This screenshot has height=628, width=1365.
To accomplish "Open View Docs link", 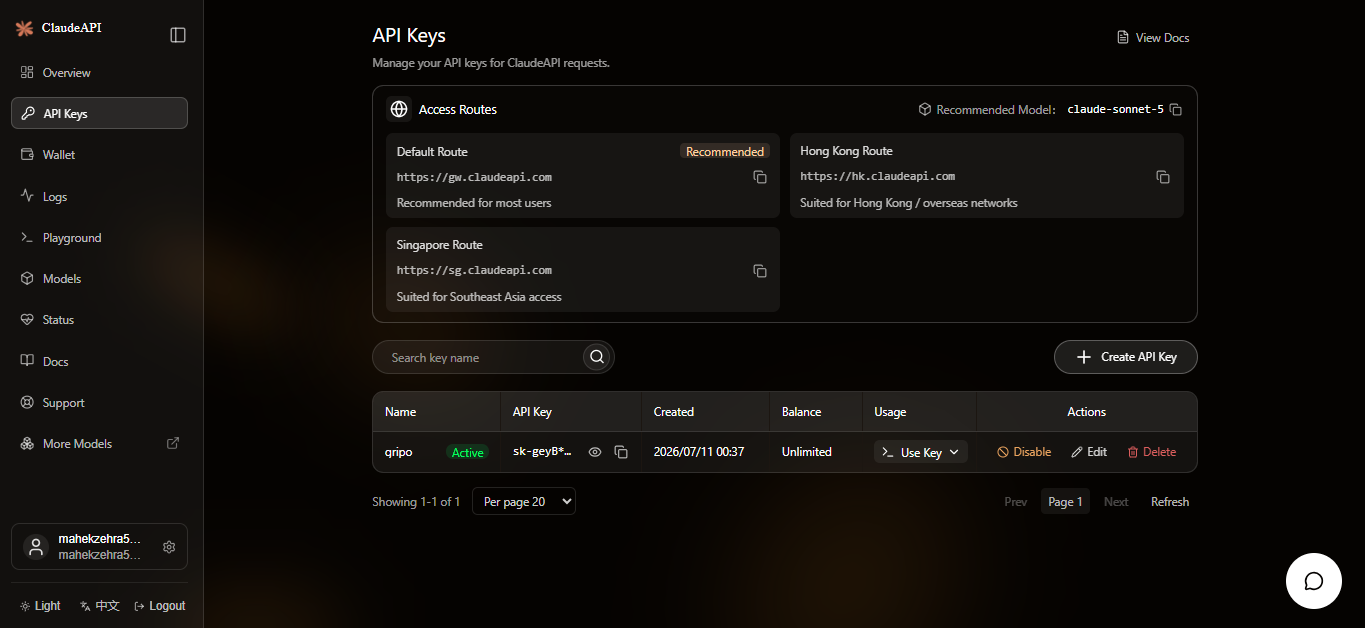I will click(x=1153, y=38).
